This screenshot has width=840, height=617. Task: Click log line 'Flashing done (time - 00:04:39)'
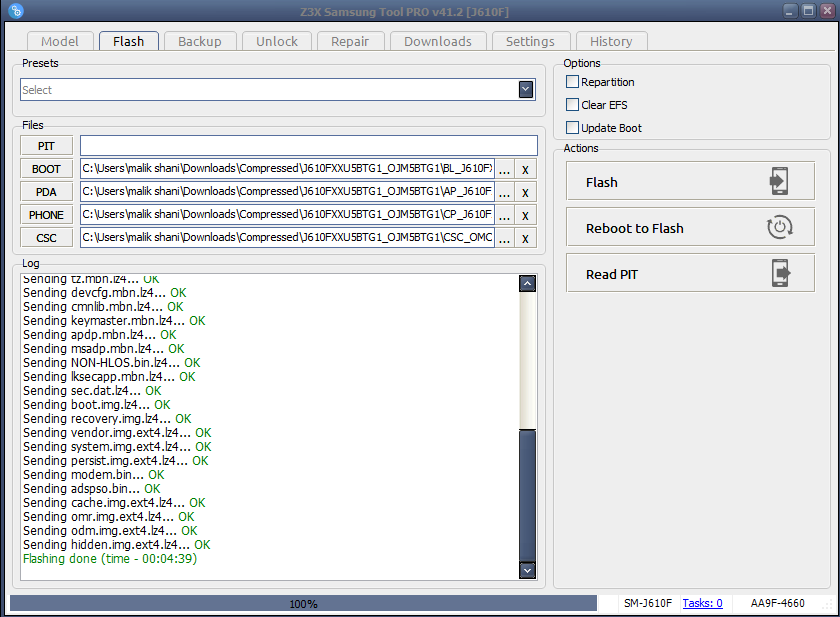[x=110, y=559]
